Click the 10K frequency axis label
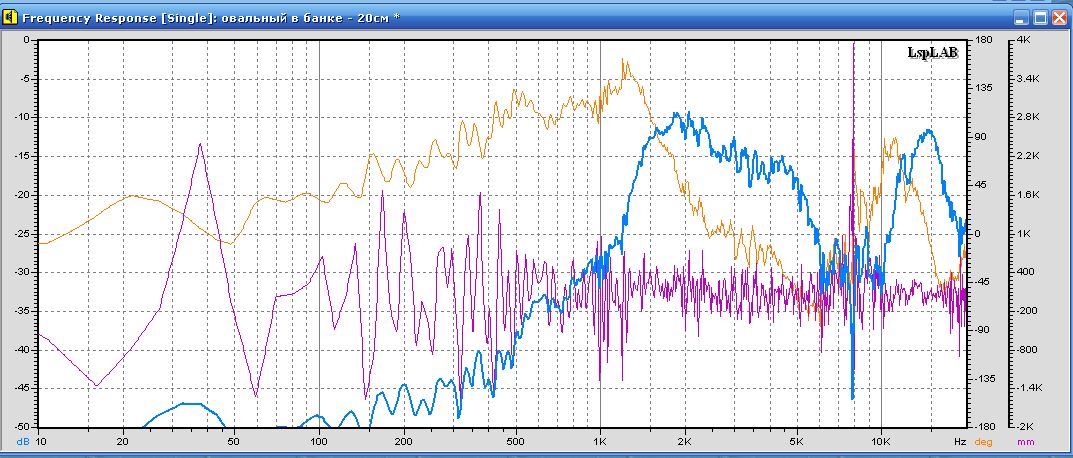Image resolution: width=1073 pixels, height=458 pixels. 881,442
